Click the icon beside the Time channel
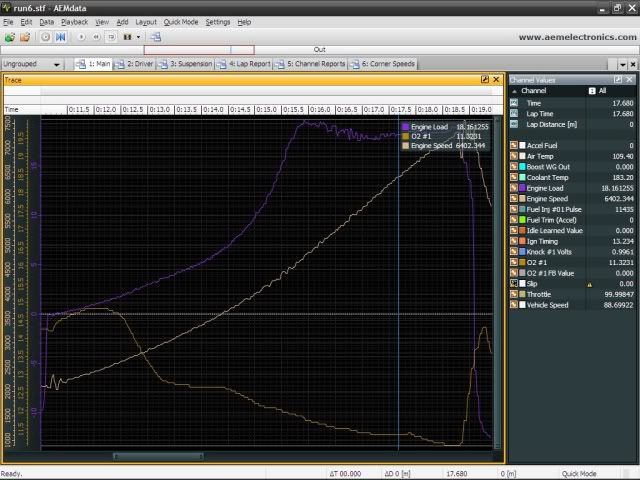640x480 pixels. [x=514, y=102]
